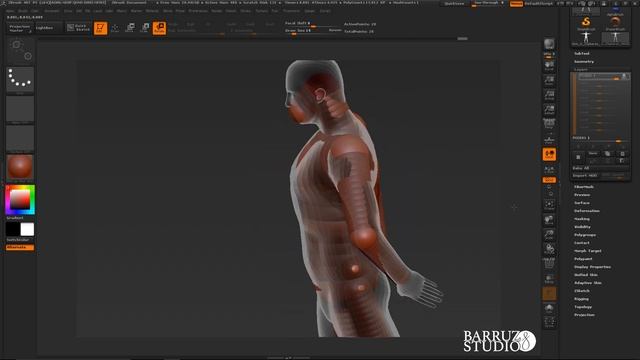640x360 pixels.
Task: Open Projection Master
Action: [x=20, y=28]
